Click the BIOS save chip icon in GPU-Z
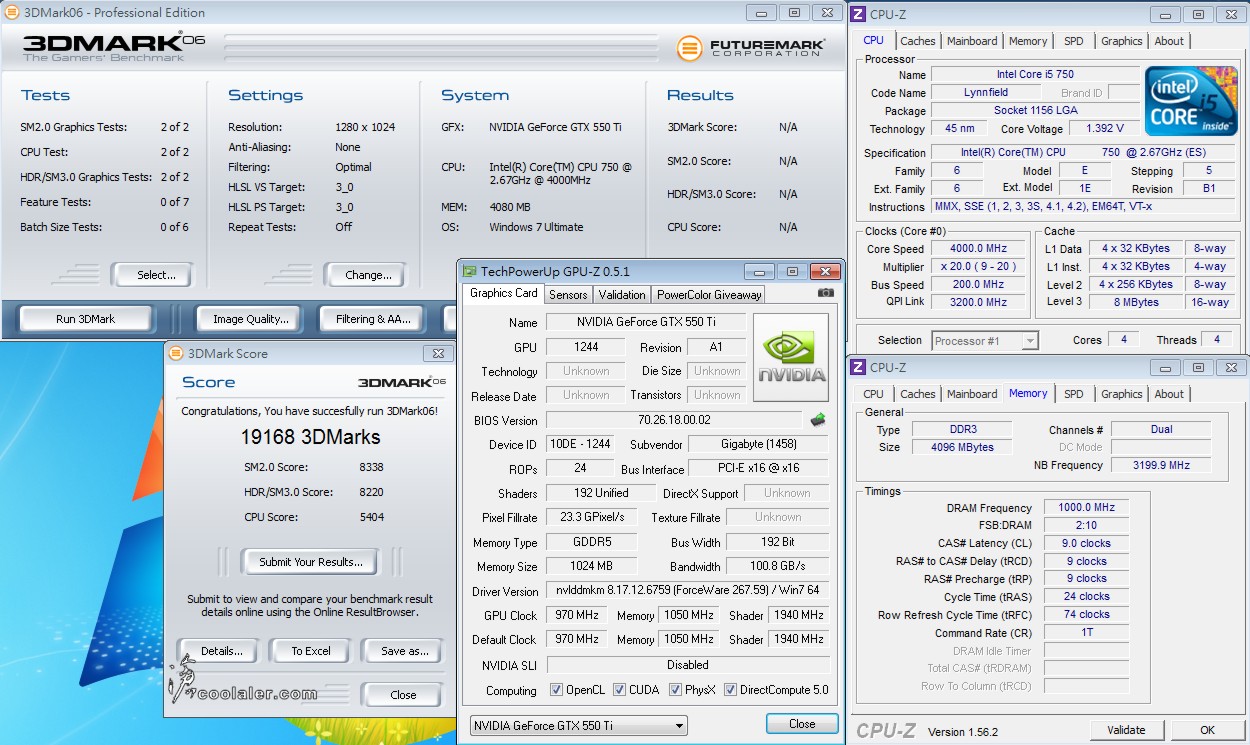1250x745 pixels. pos(817,420)
